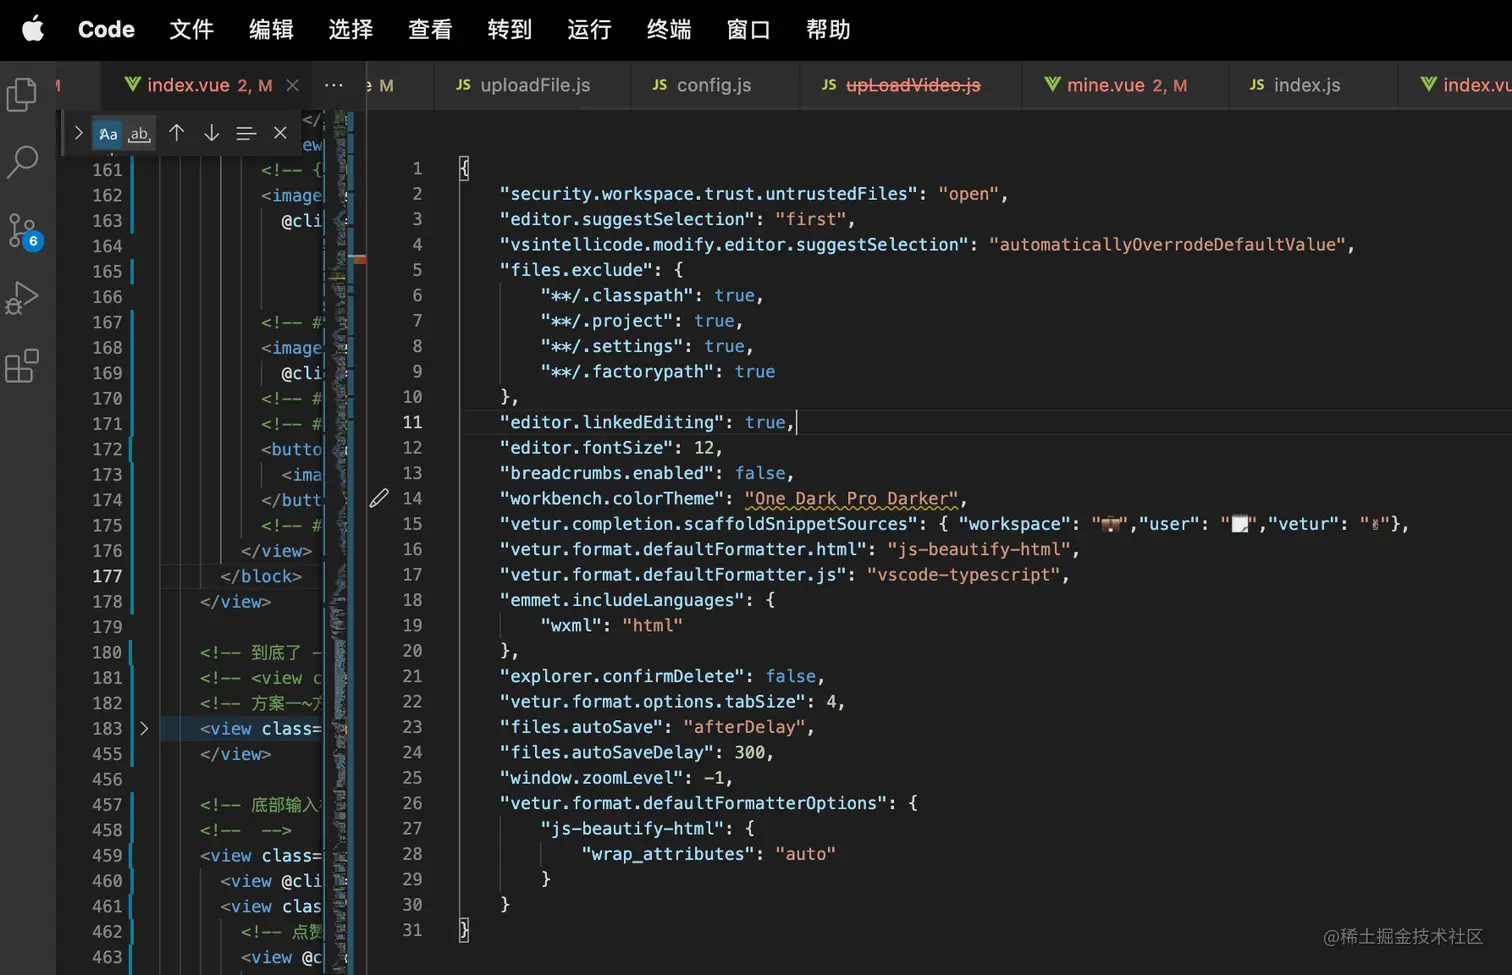Click the minimap of the left editor
The width and height of the screenshot is (1512, 975).
[x=341, y=540]
